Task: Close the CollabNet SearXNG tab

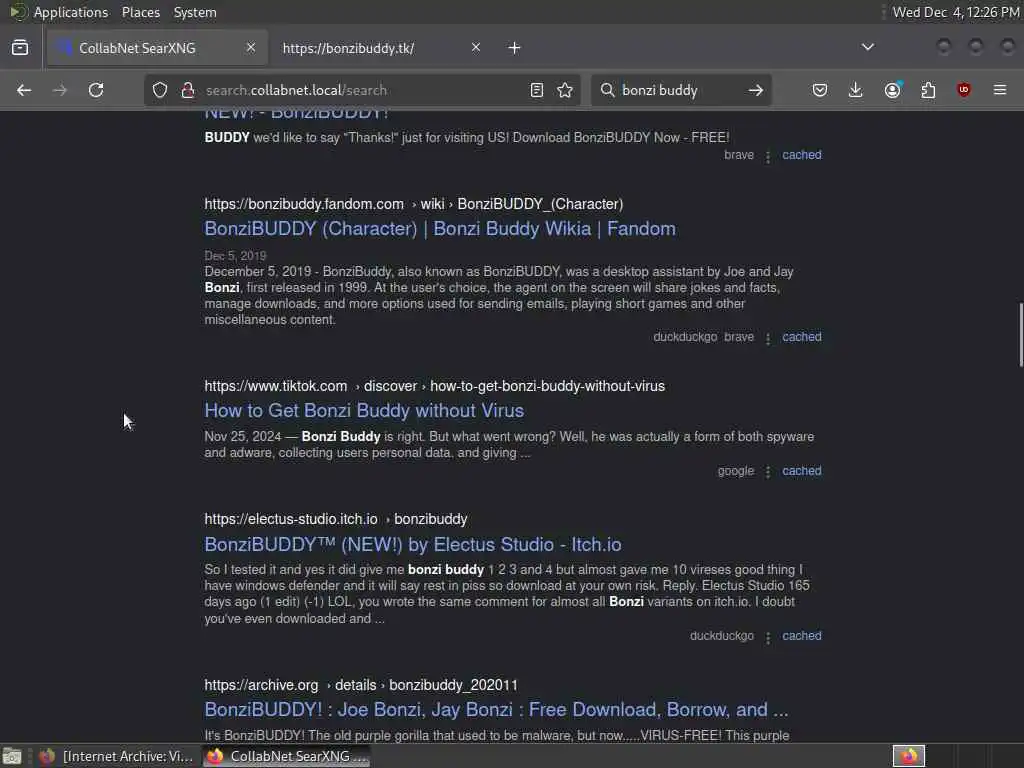Action: [x=251, y=48]
